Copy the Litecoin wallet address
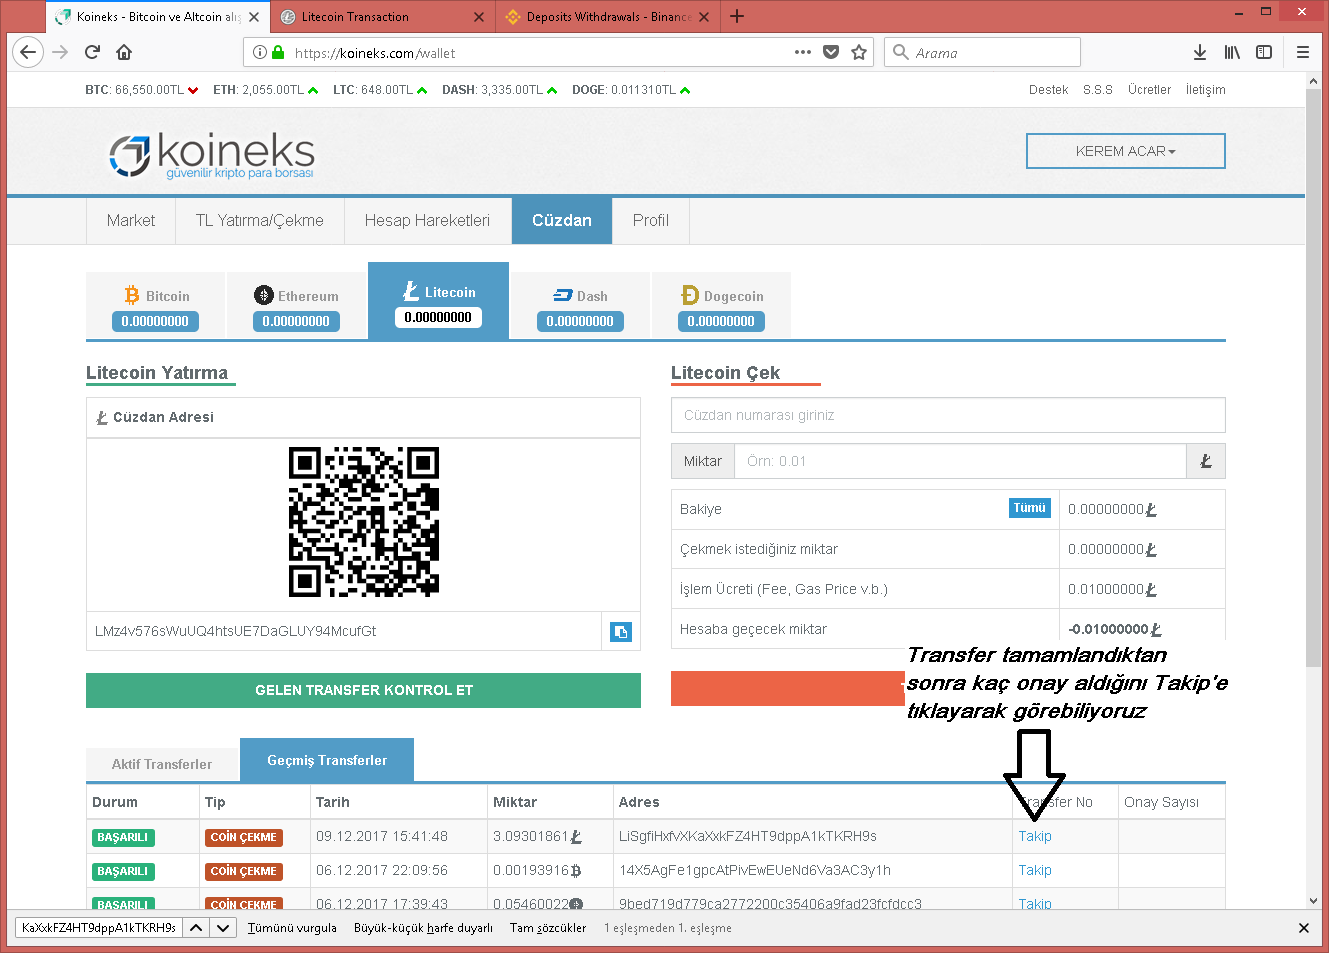Screen dimensions: 1329x953 point(621,632)
